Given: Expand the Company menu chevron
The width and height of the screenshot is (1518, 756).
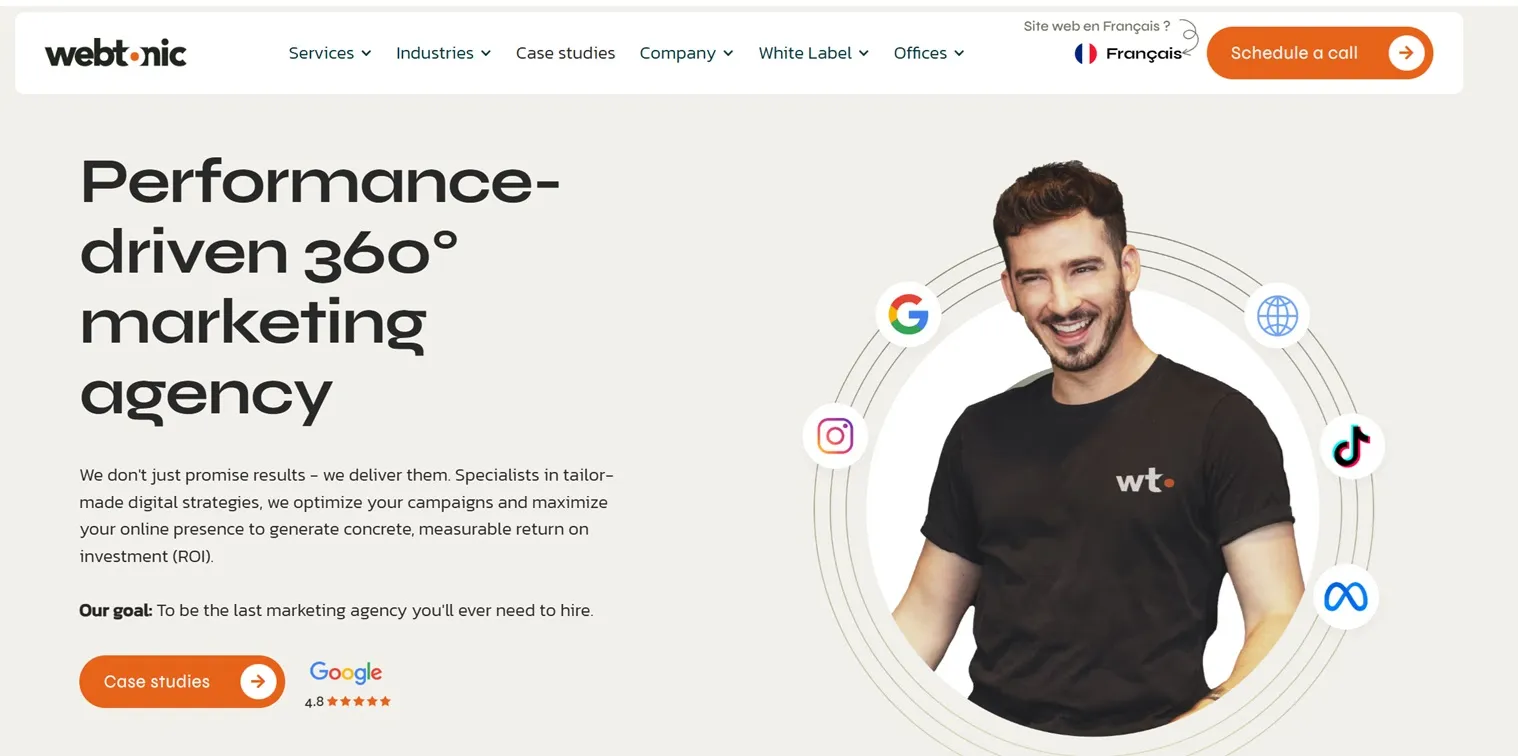Looking at the screenshot, I should click(x=728, y=54).
